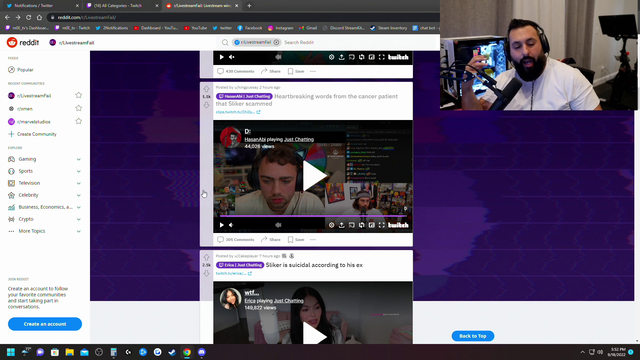
Task: Share the HasanAbi cancer patient post
Action: tap(271, 240)
